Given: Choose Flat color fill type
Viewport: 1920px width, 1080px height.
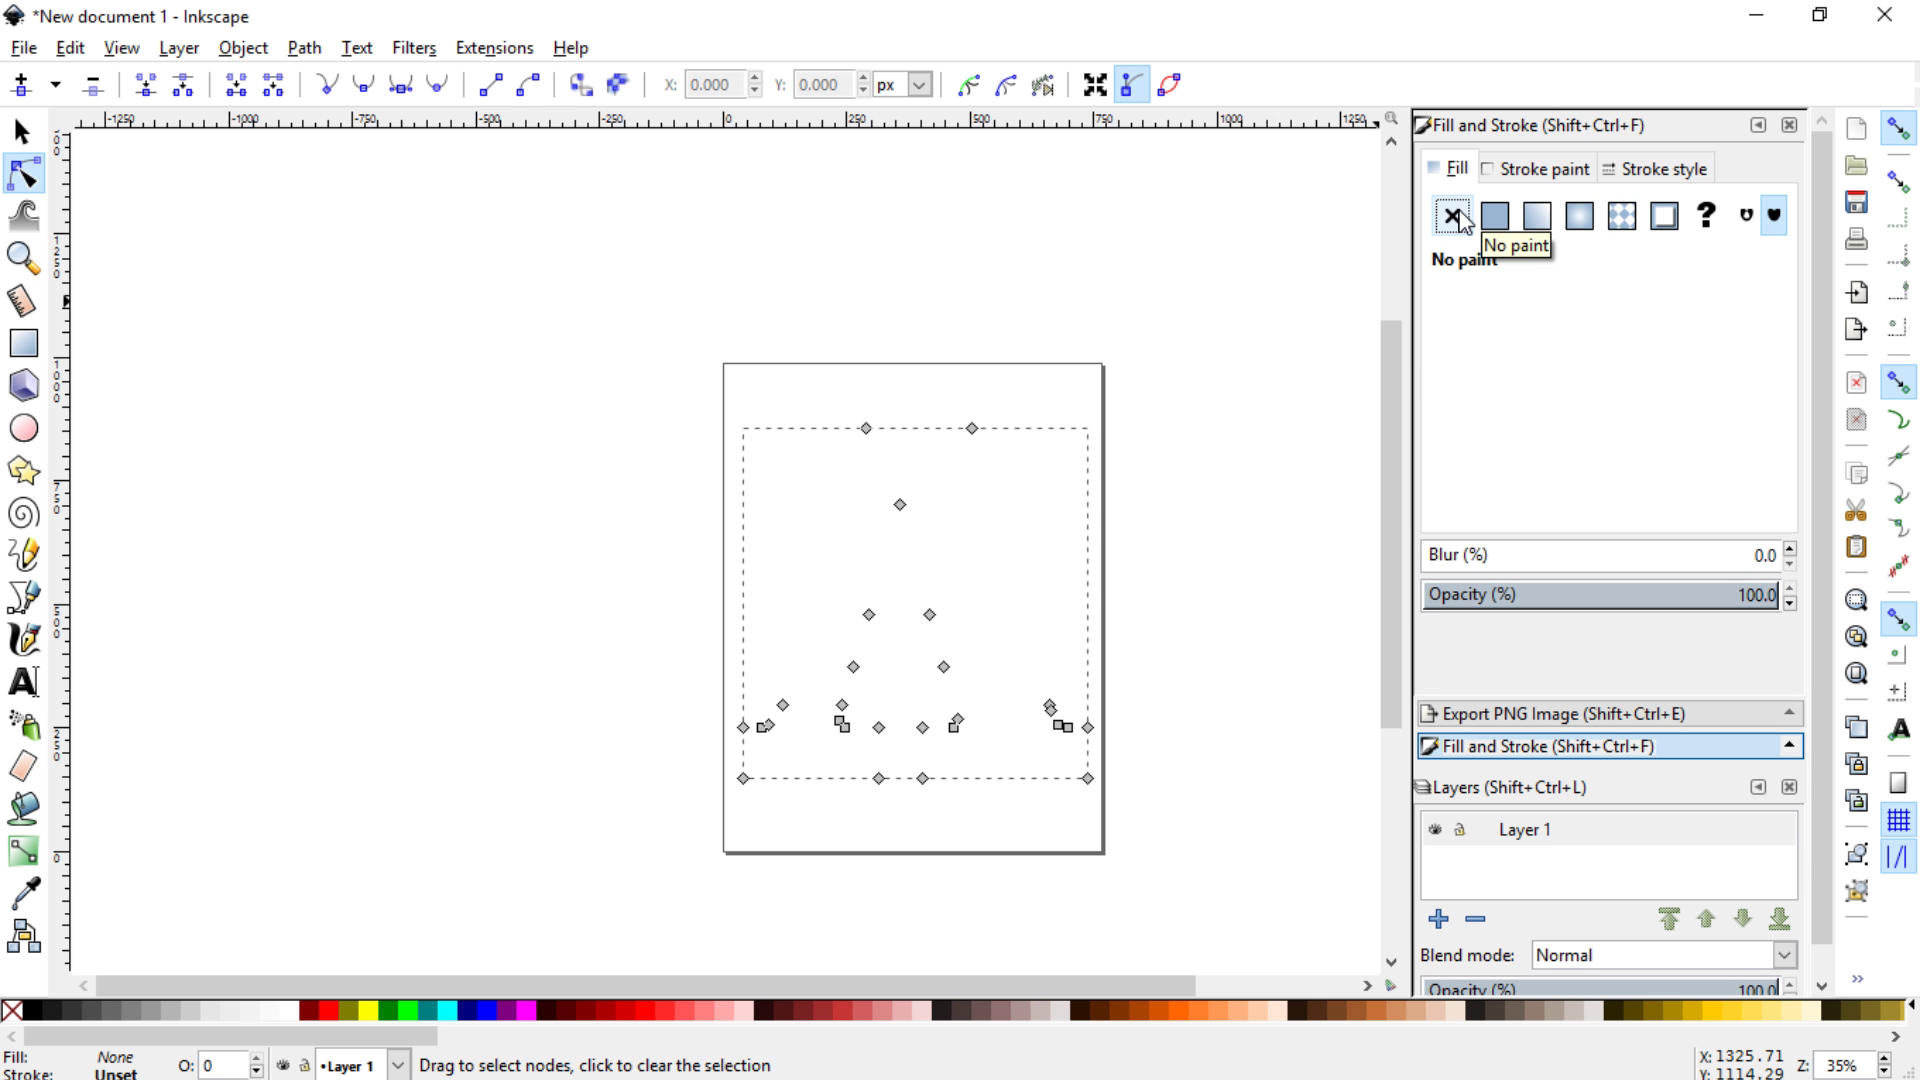Looking at the screenshot, I should 1495,215.
